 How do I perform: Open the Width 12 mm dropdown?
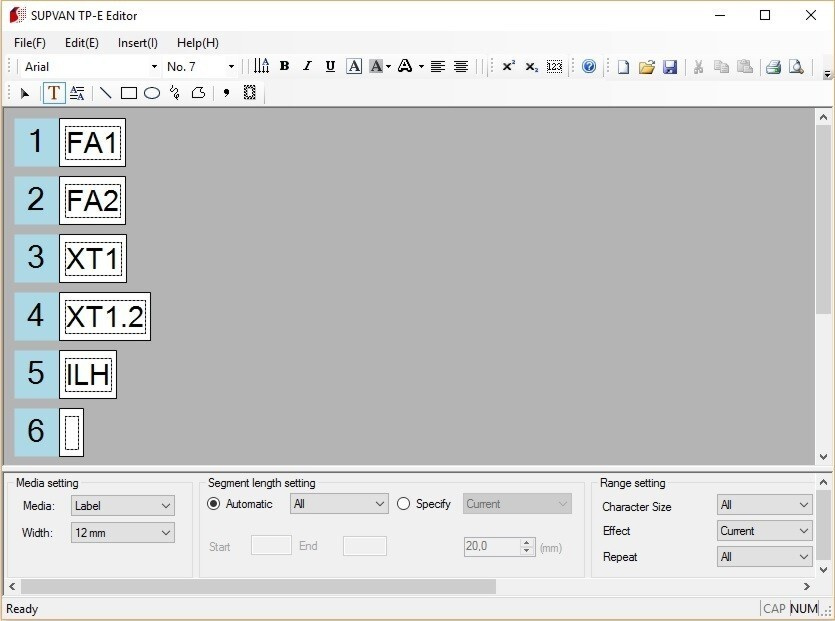coord(123,533)
